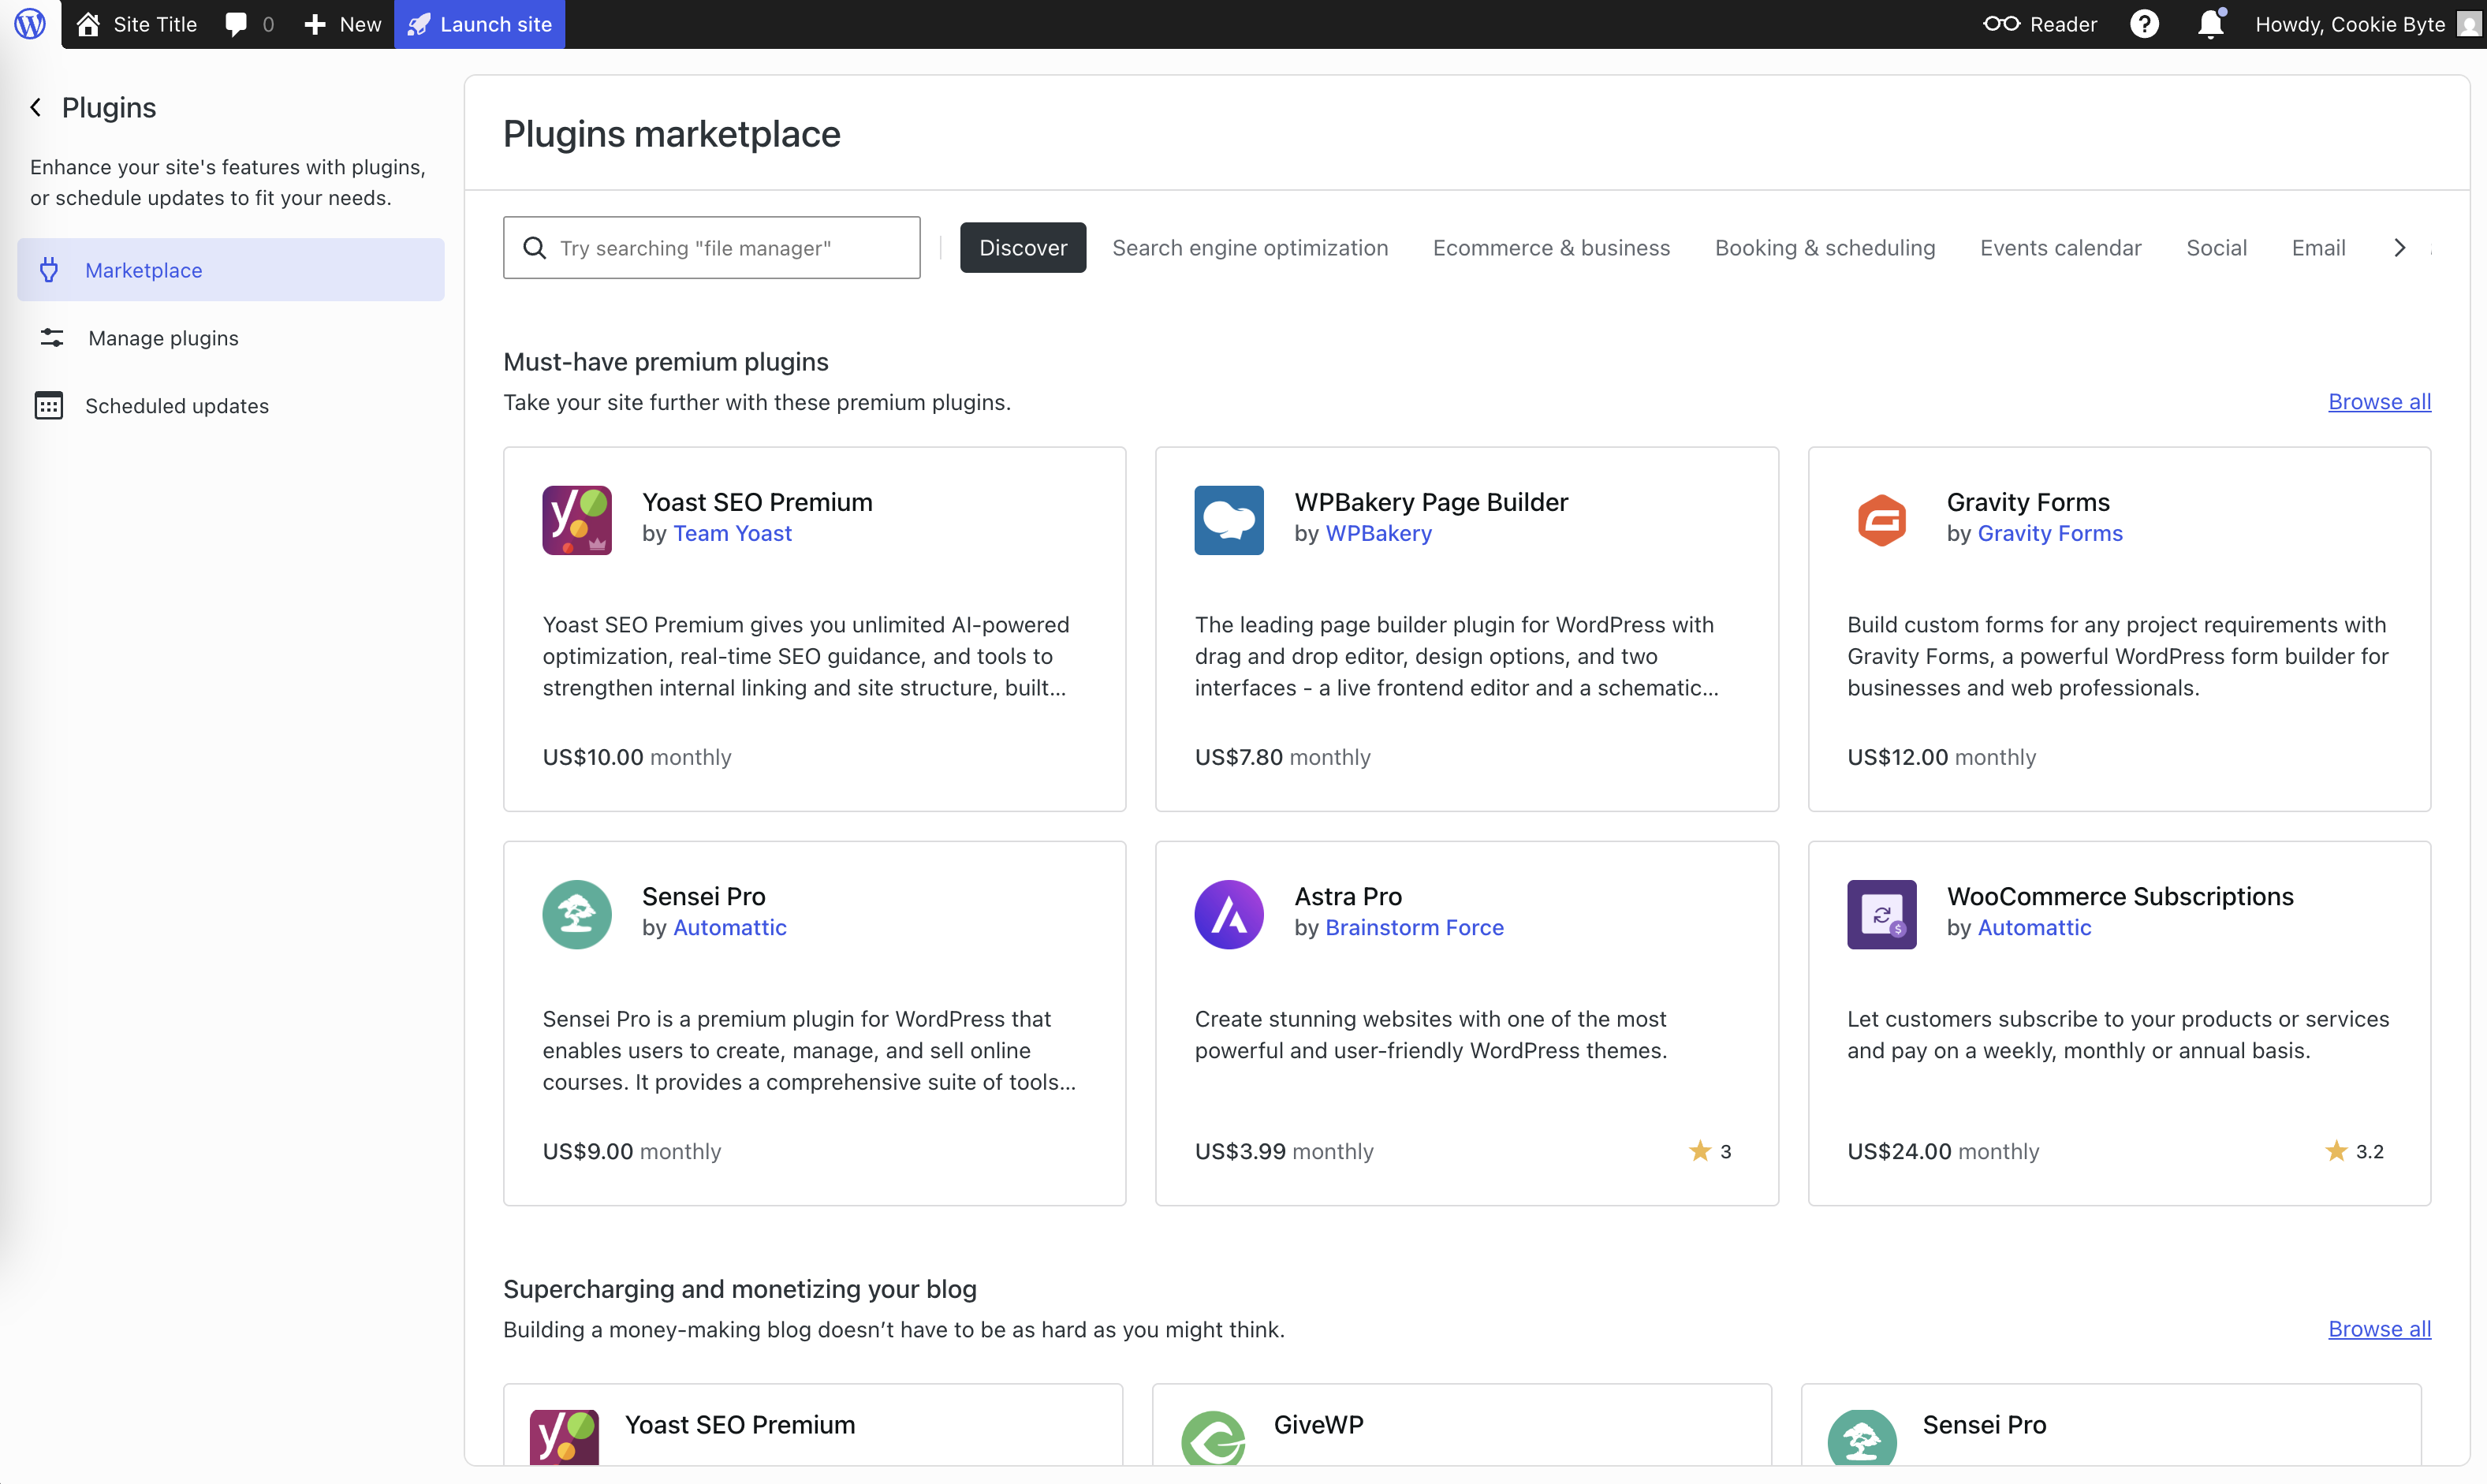Expand more categories with the right chevron
Screen dimensions: 2487x1484
click(x=2399, y=247)
